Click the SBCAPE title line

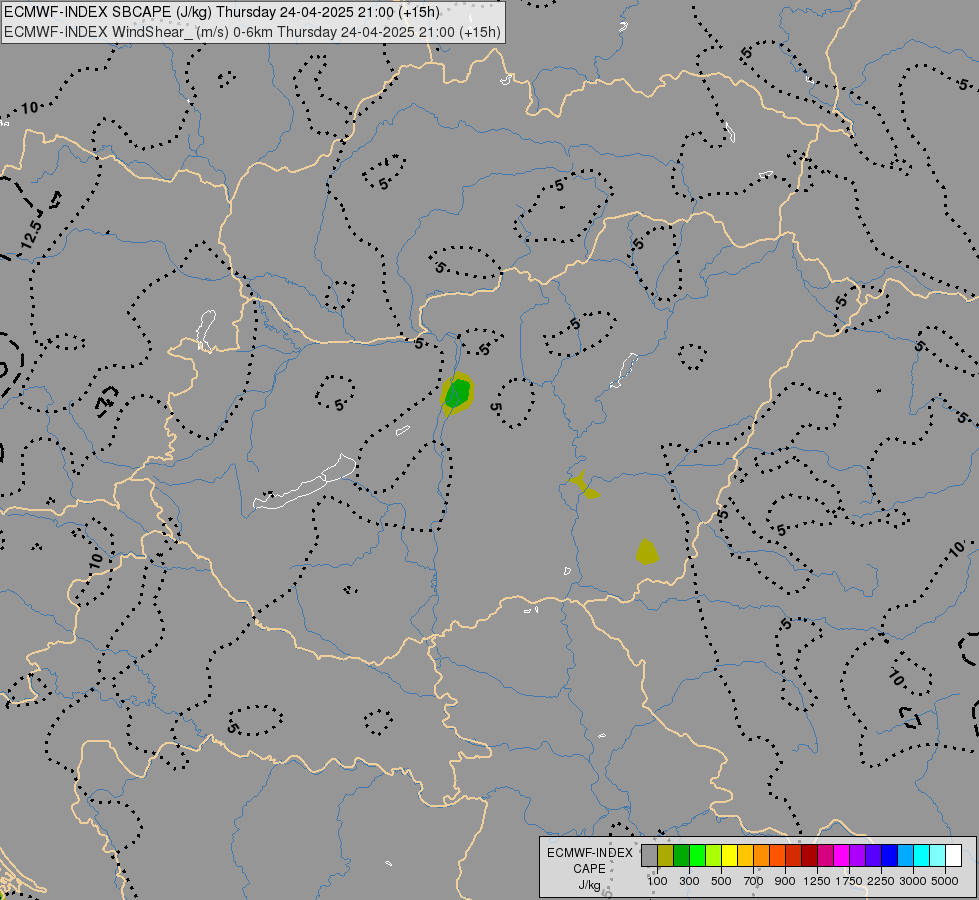[x=222, y=12]
